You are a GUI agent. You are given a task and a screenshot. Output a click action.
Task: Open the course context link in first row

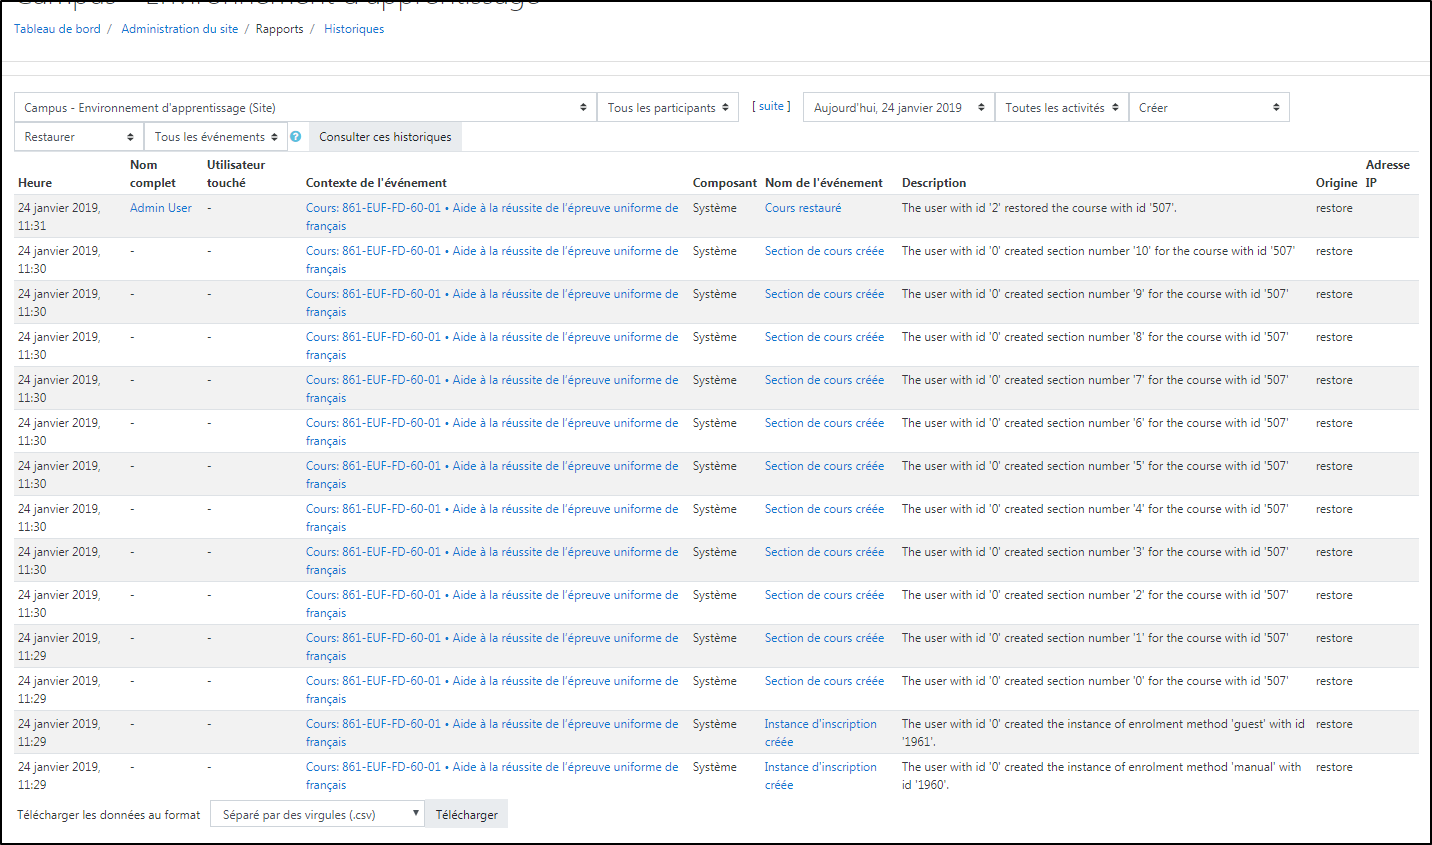tap(491, 208)
